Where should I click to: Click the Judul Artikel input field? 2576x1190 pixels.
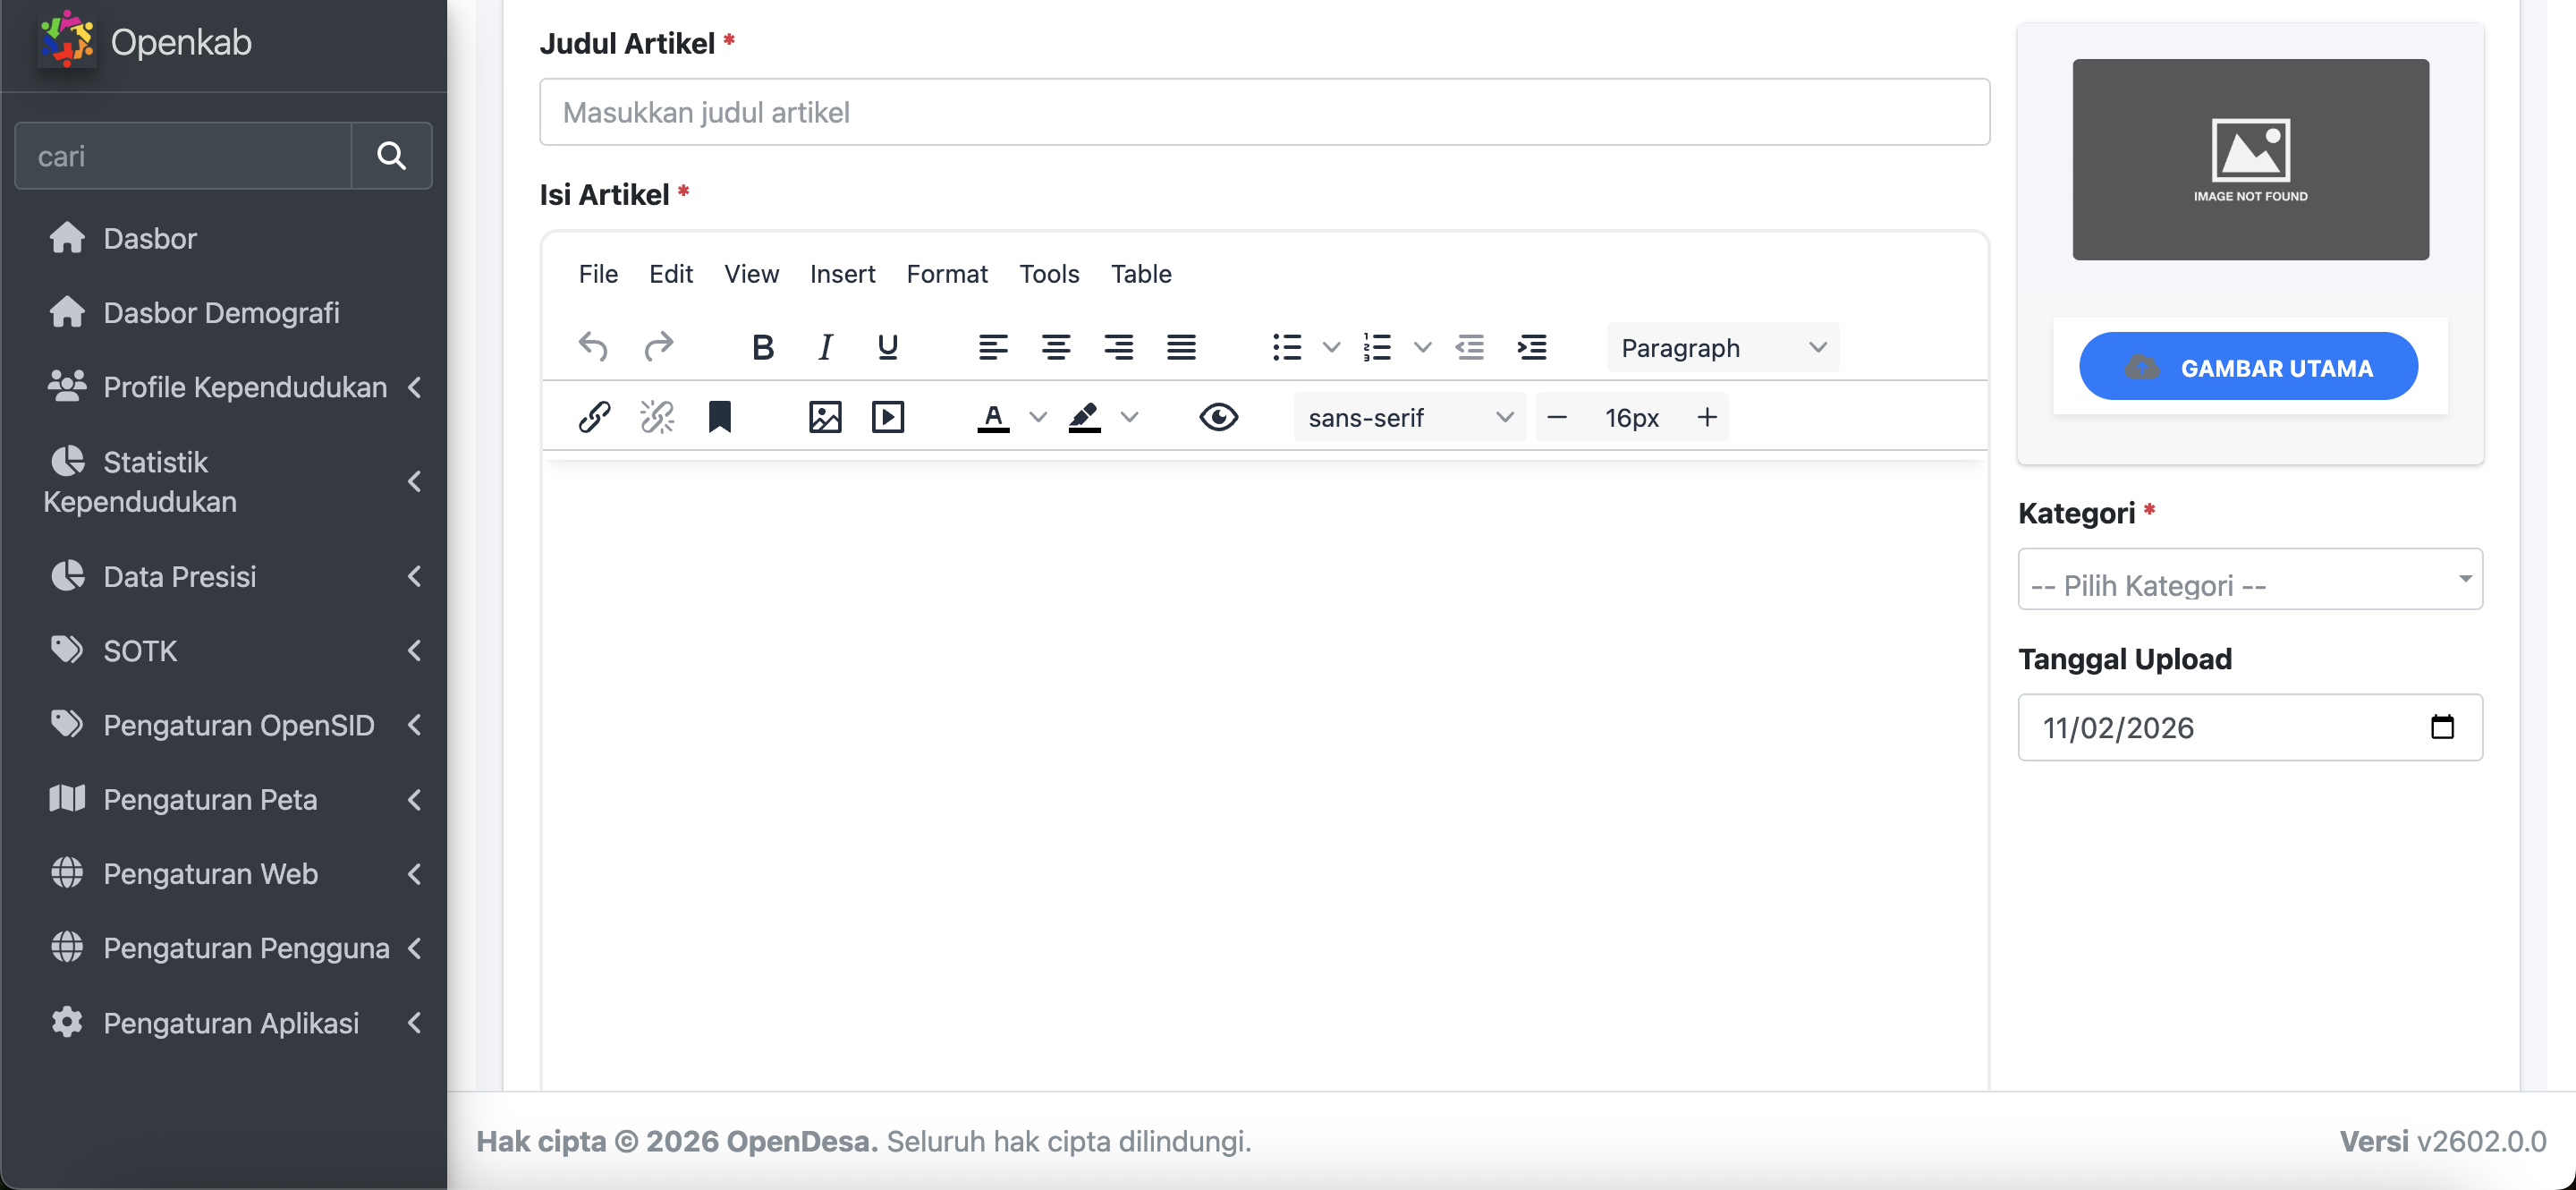[x=1263, y=112]
